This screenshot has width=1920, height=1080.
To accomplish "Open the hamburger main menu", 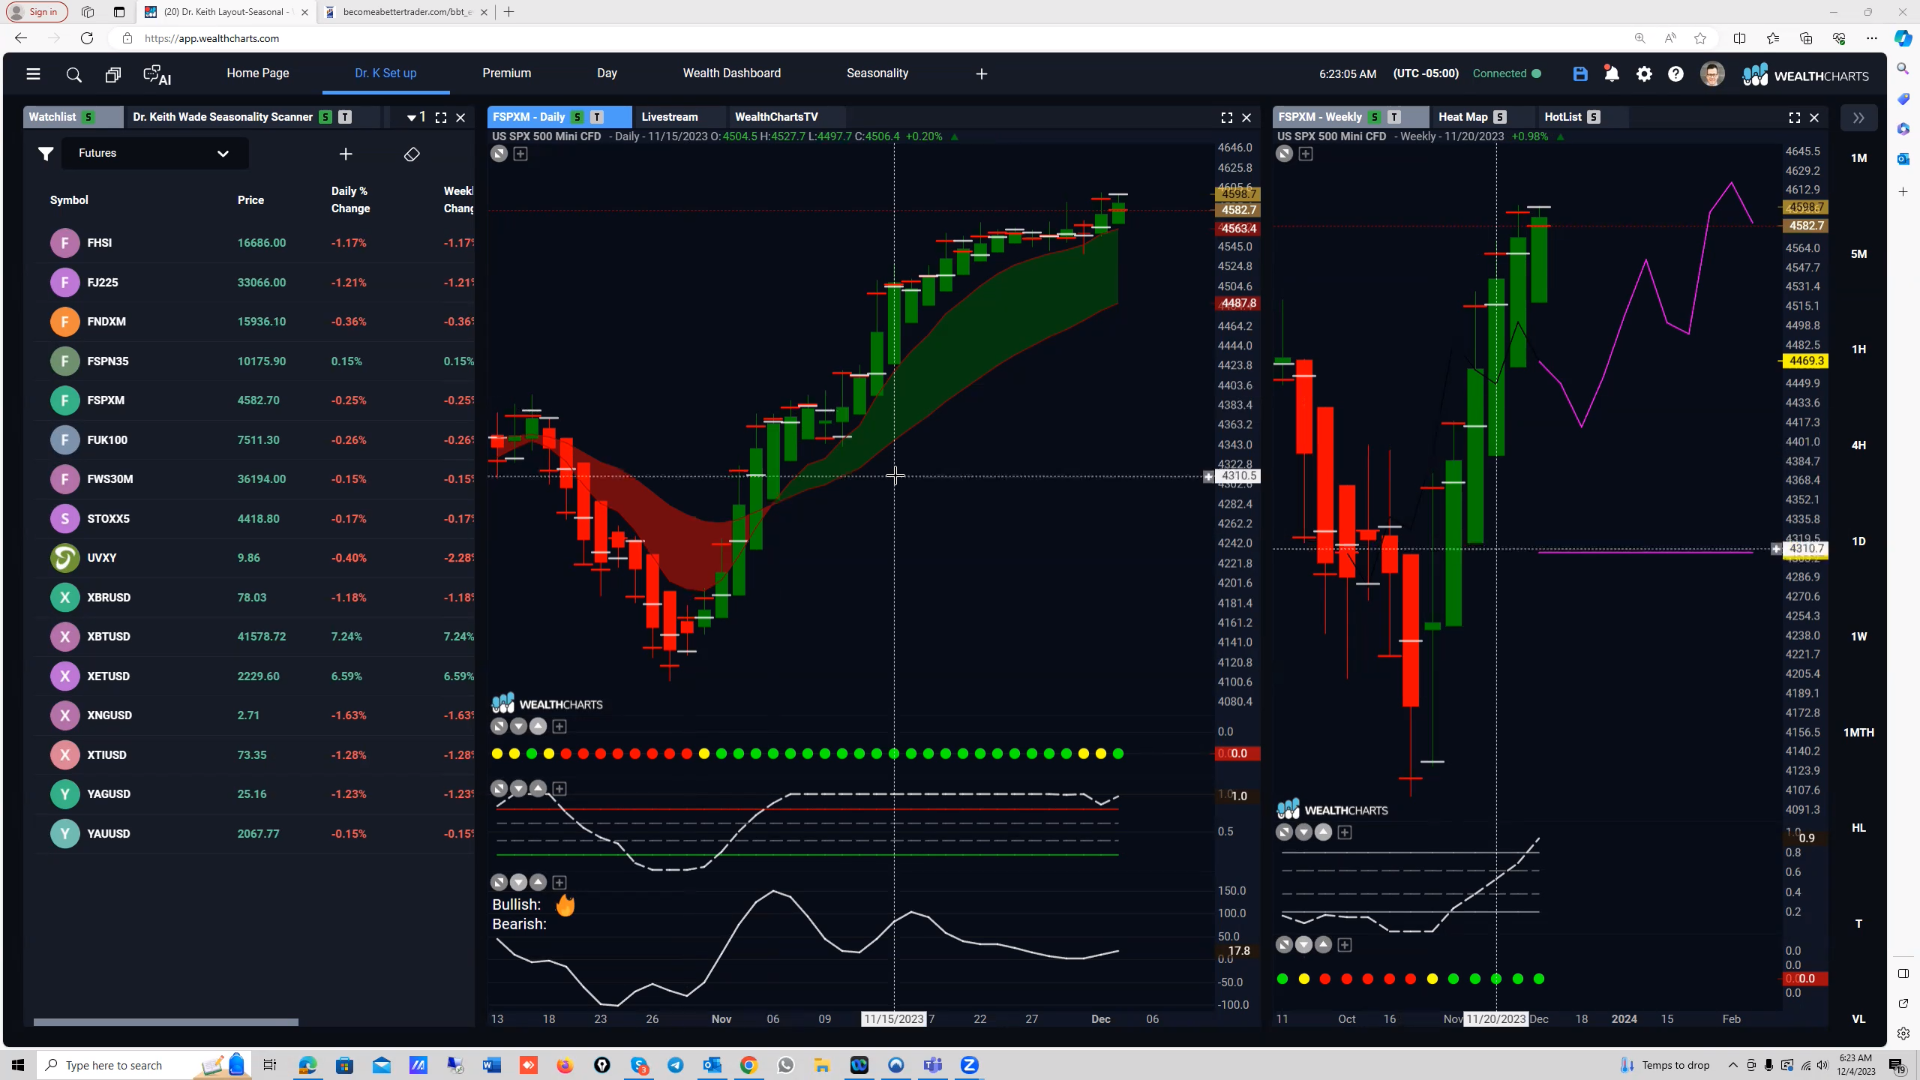I will pos(33,74).
